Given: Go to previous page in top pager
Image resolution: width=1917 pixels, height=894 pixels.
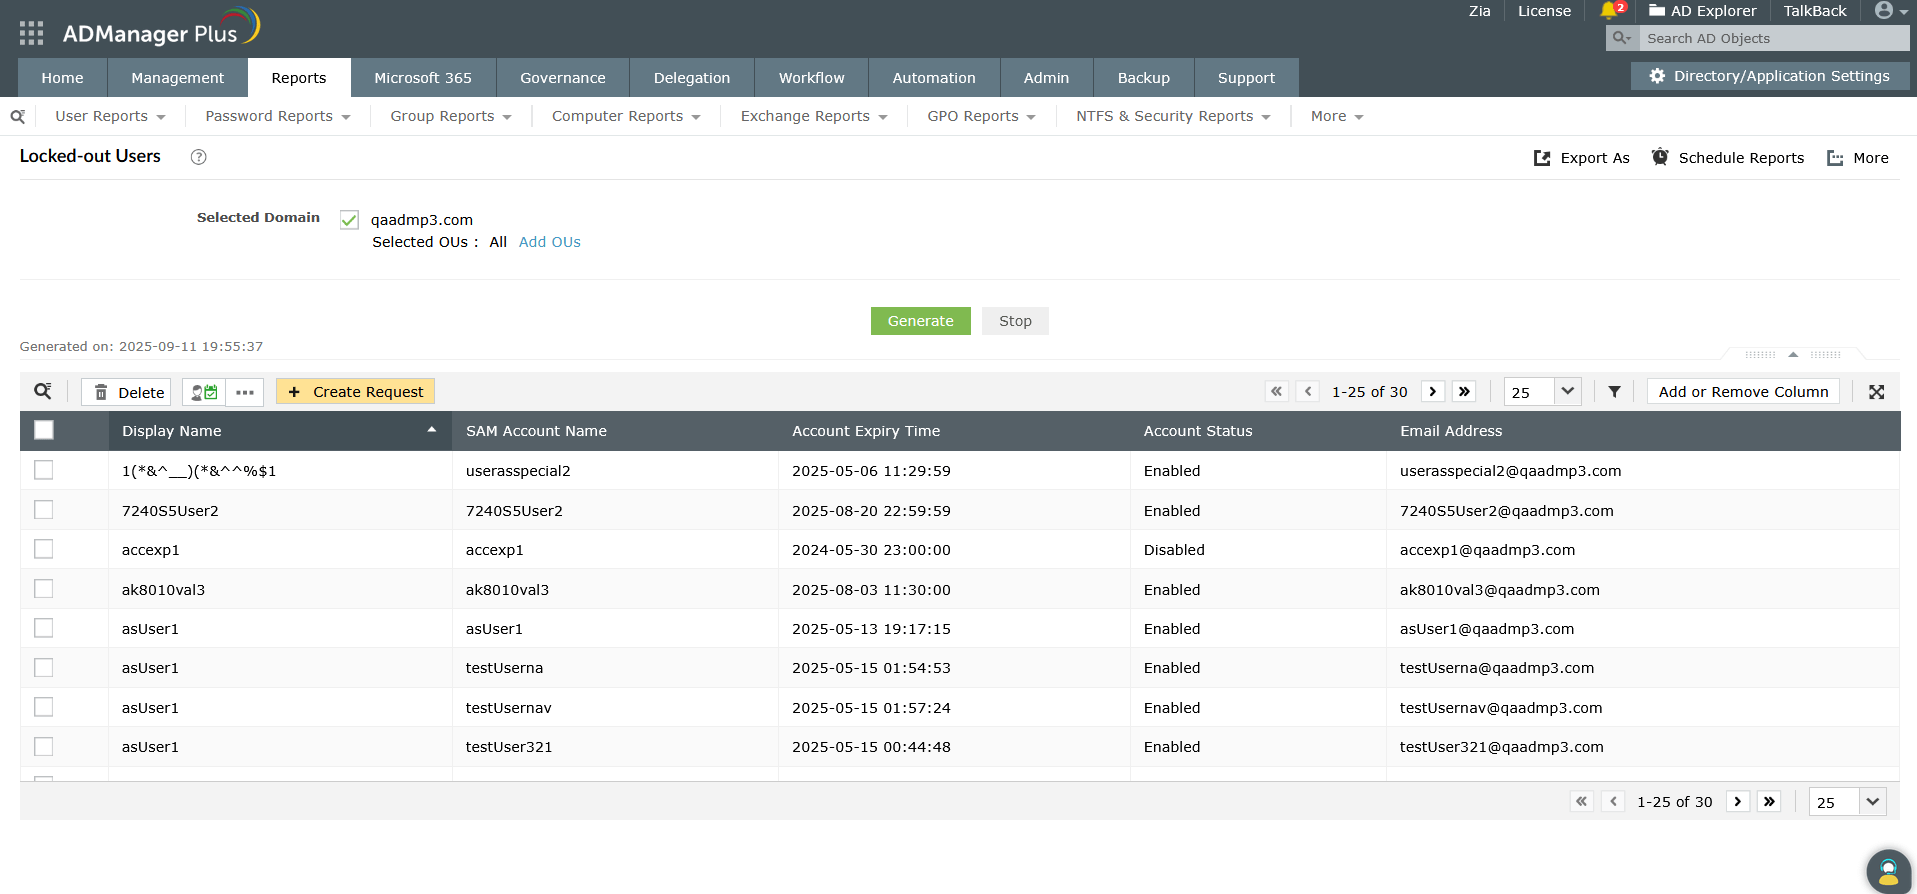Looking at the screenshot, I should click(x=1307, y=392).
